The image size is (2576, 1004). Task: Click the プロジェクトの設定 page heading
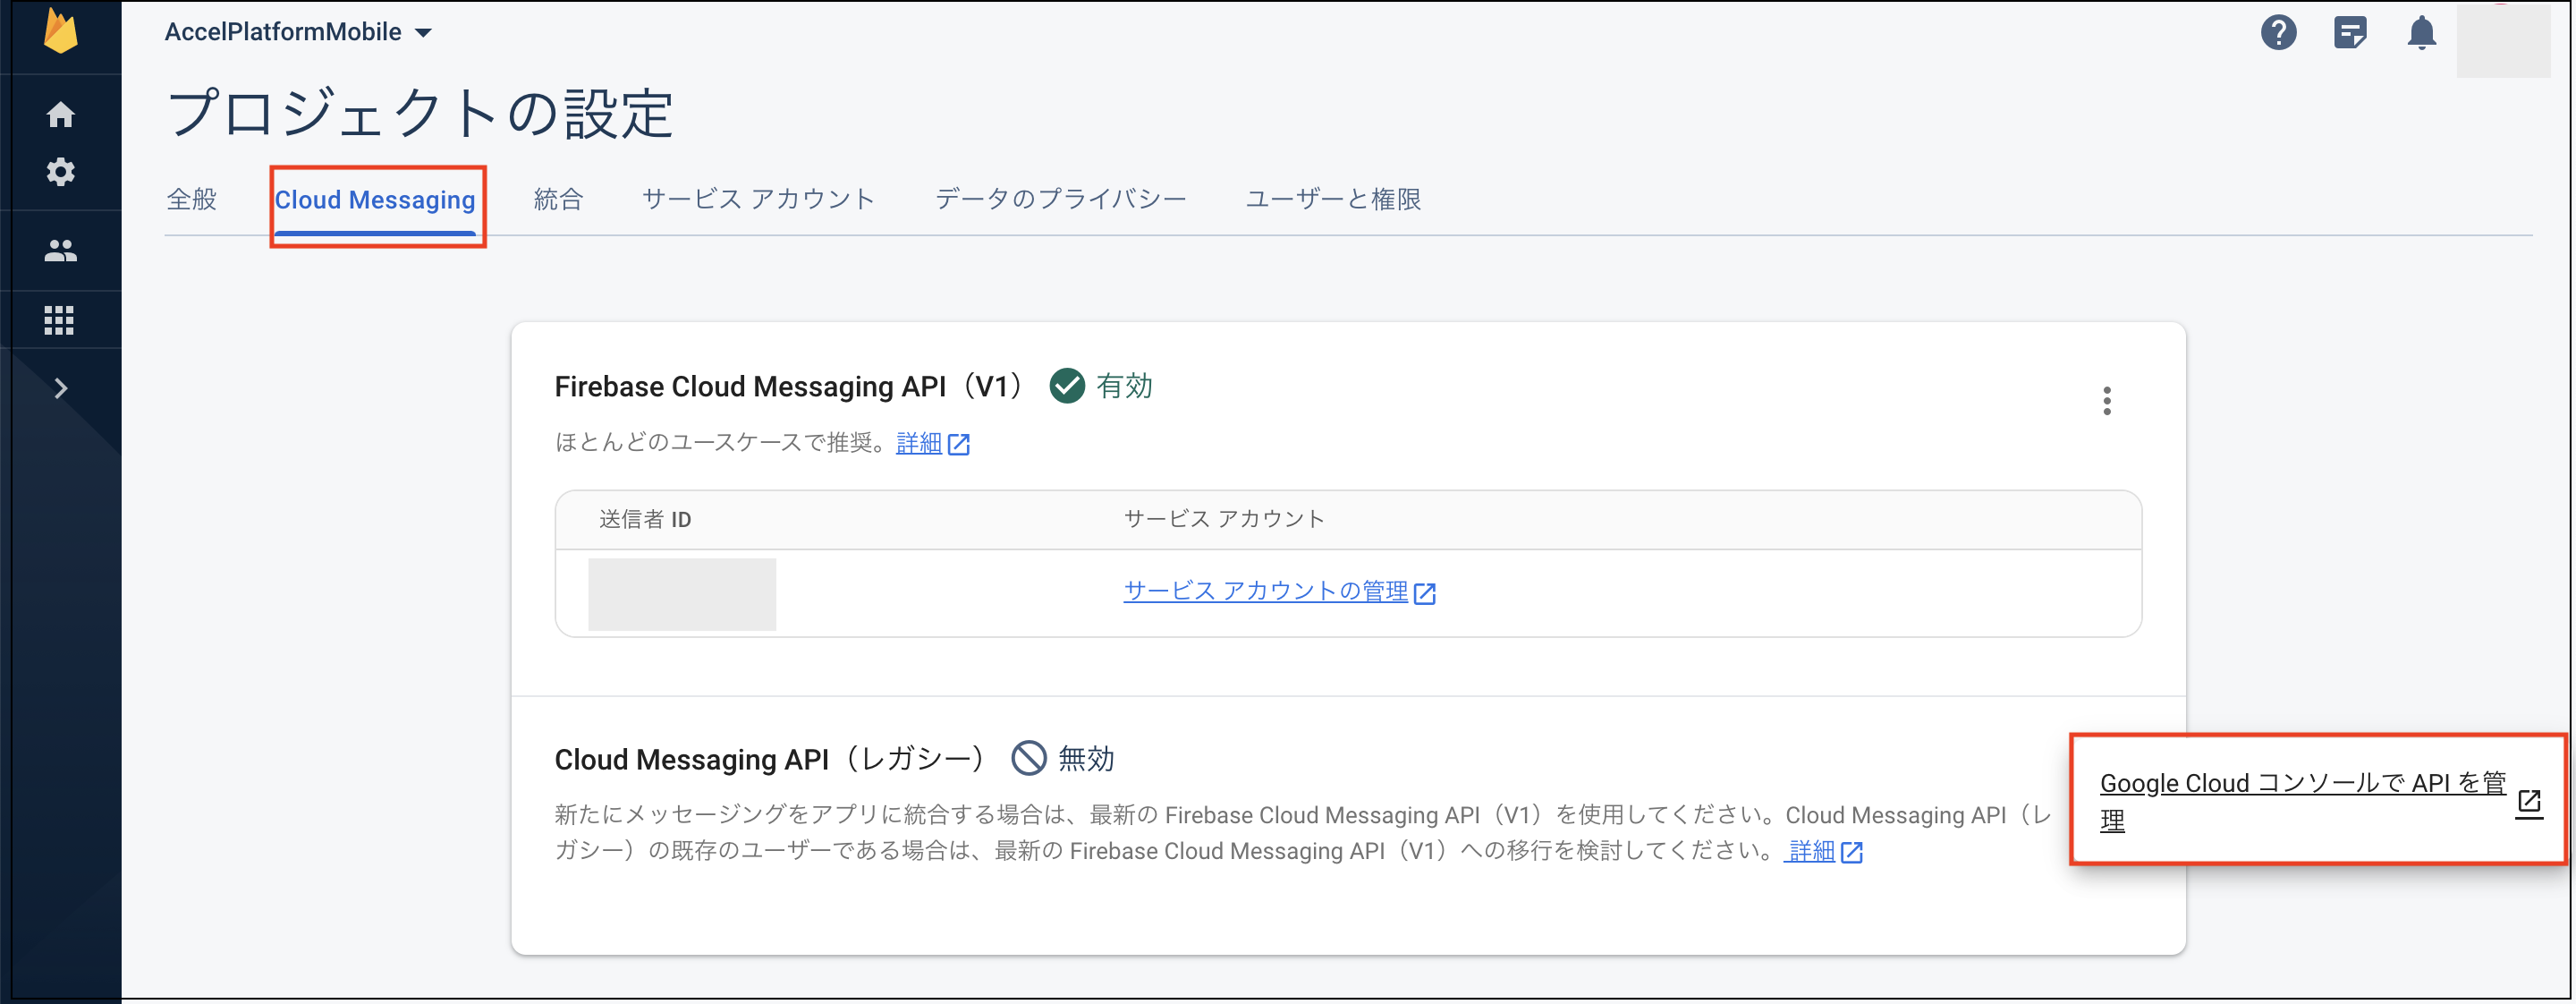click(420, 113)
